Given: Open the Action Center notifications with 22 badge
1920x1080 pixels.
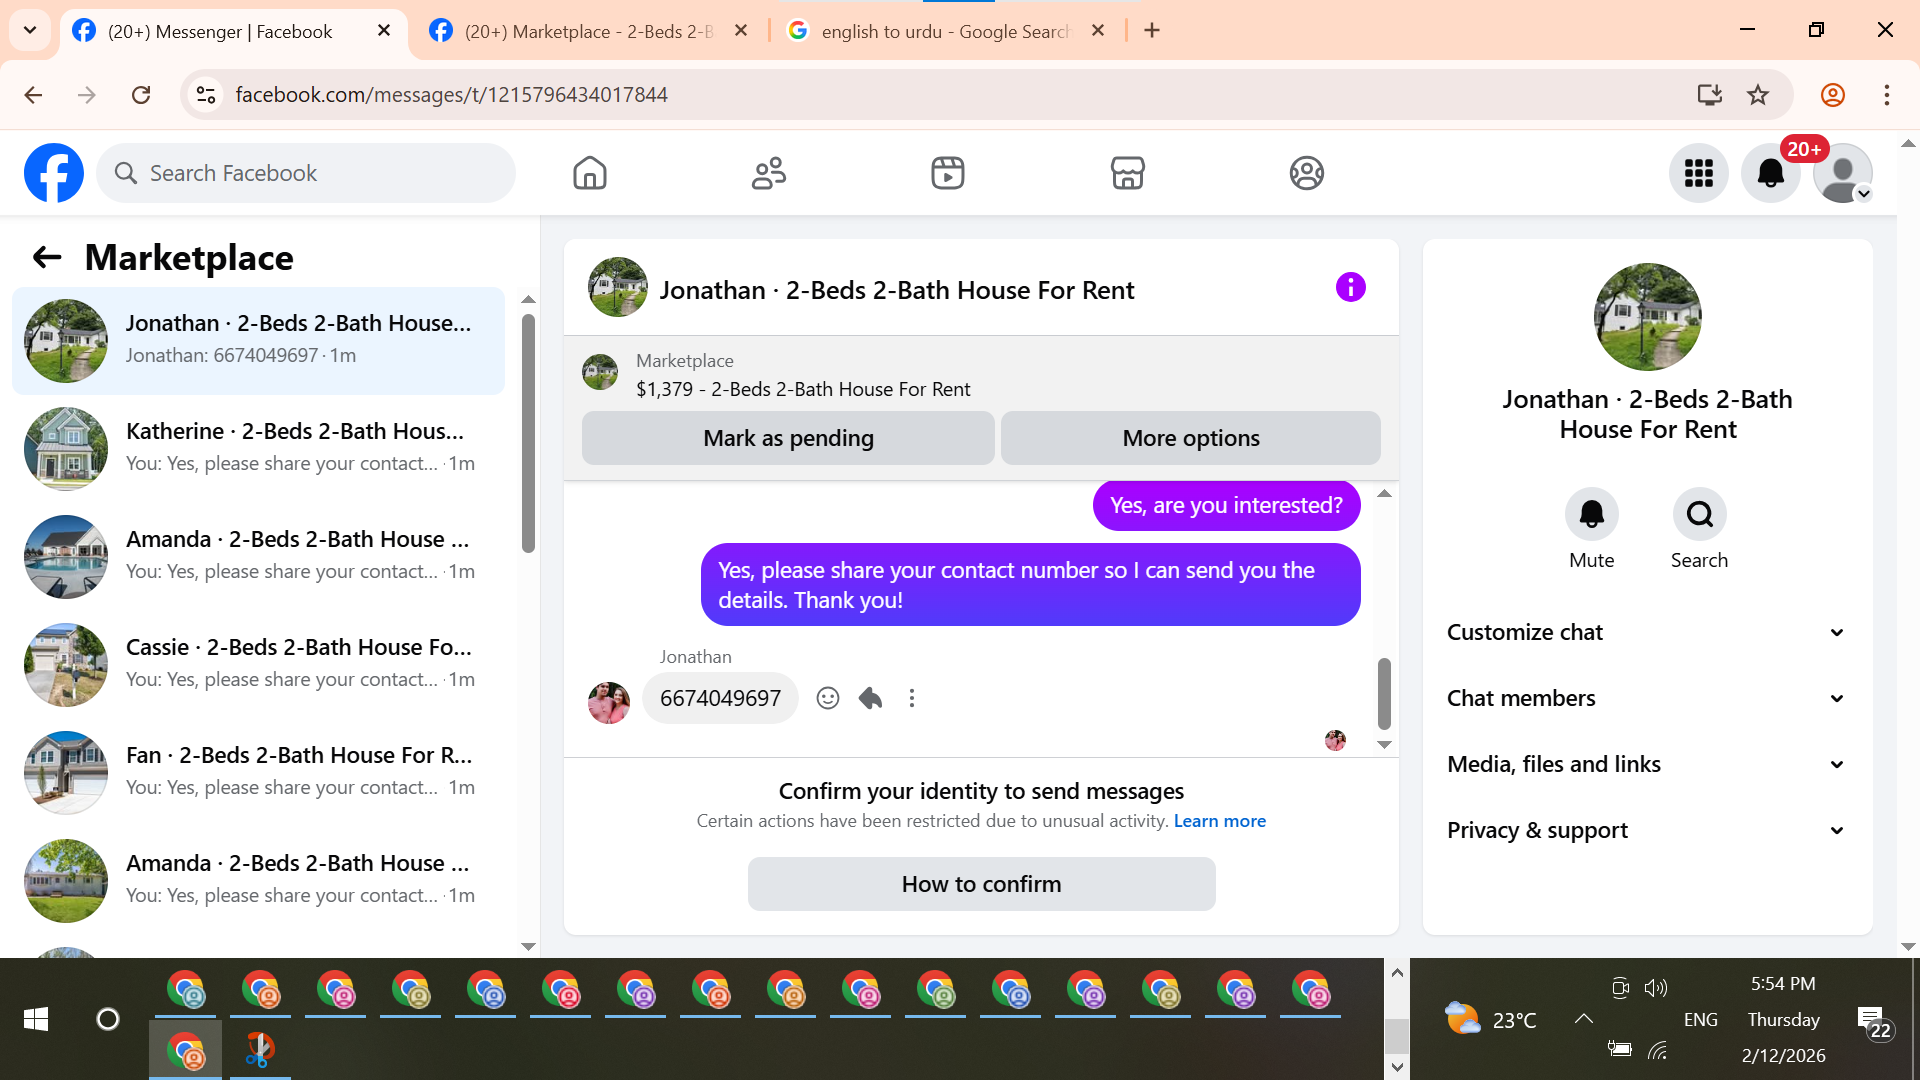Looking at the screenshot, I should tap(1873, 1022).
